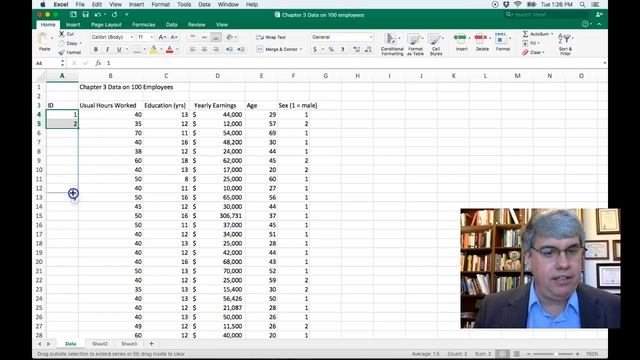The height and width of the screenshot is (360, 640).
Task: Toggle align text right
Action: [x=216, y=49]
